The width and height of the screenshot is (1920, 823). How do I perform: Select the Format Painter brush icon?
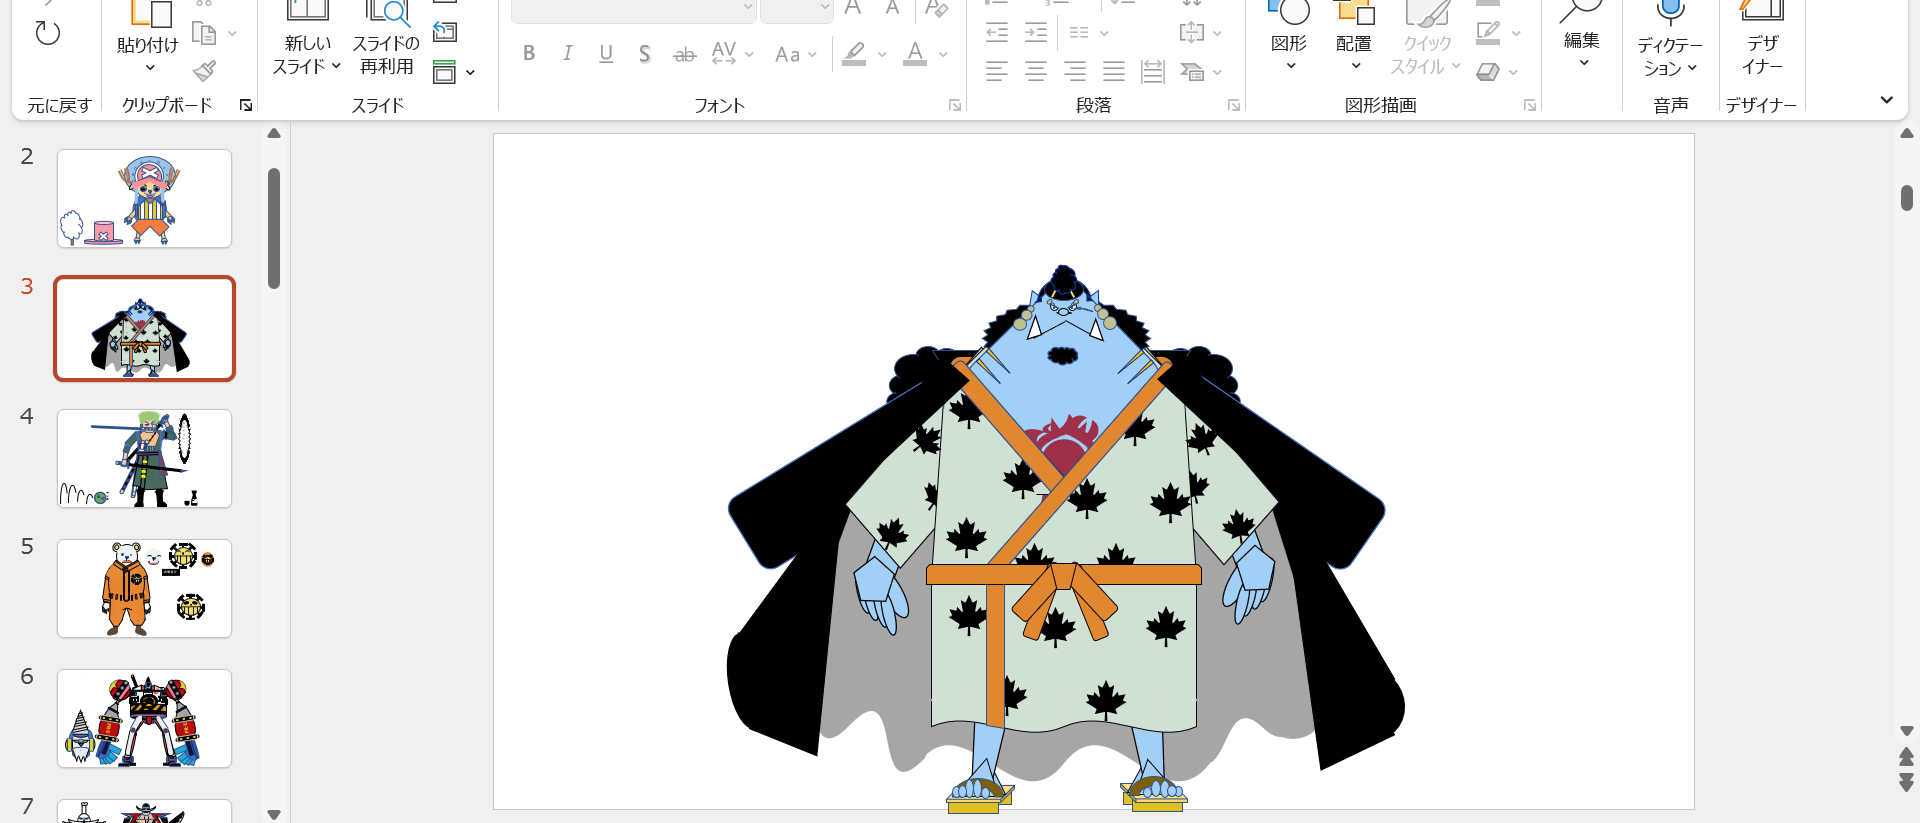click(x=204, y=71)
